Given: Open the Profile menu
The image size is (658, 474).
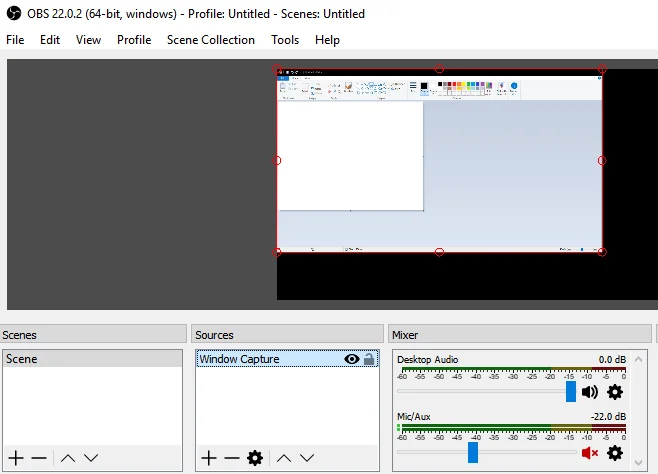Looking at the screenshot, I should pos(134,40).
